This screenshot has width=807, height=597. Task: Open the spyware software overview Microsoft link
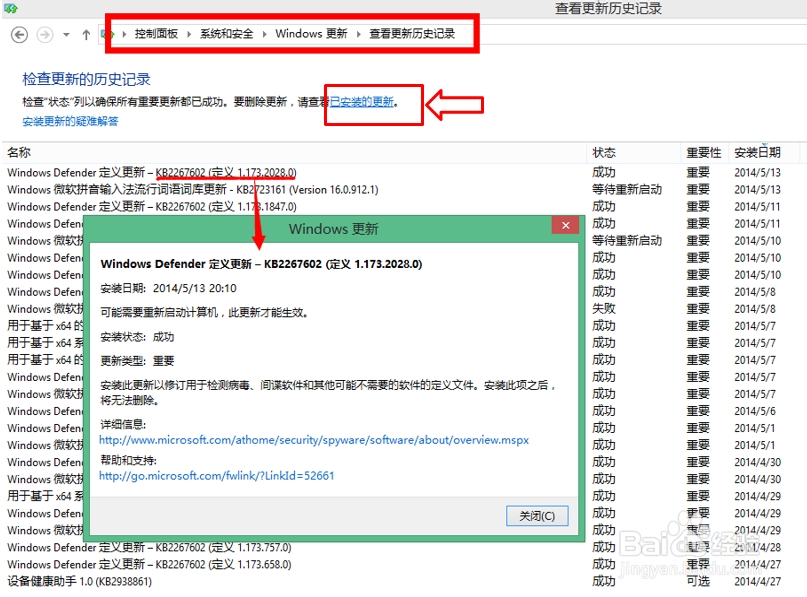(x=313, y=439)
